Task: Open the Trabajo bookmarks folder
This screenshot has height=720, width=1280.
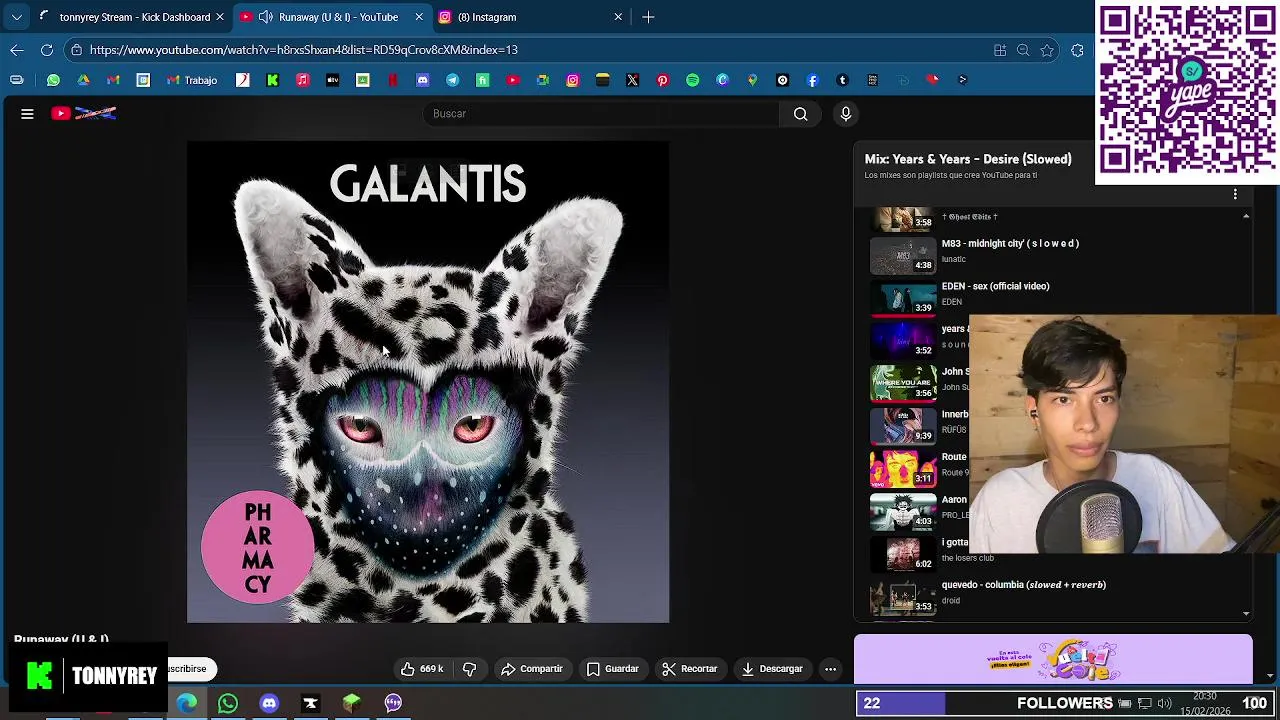Action: (x=192, y=80)
